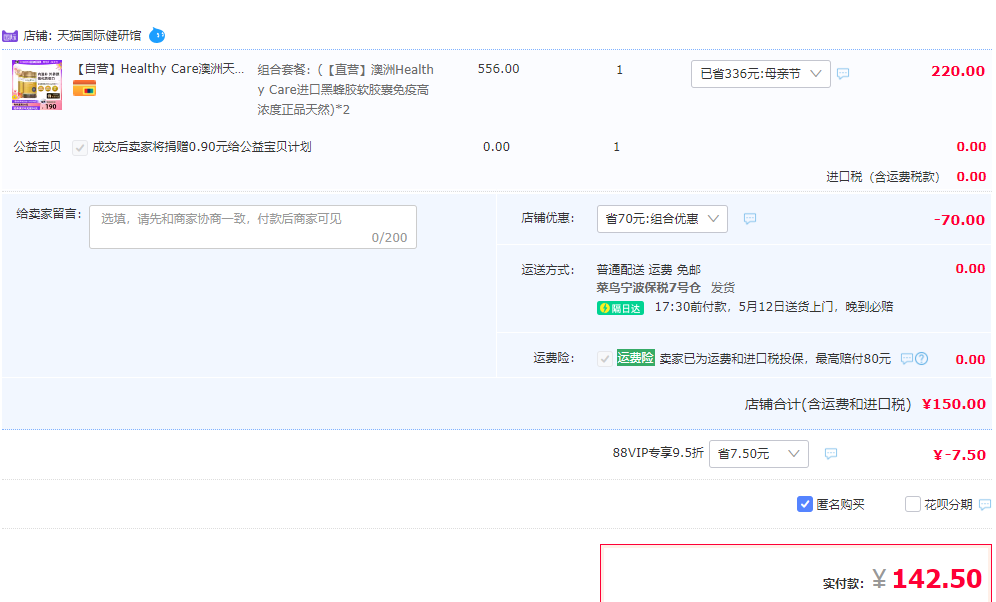This screenshot has height=602, width=996.
Task: Open the 运费险 help question-mark icon
Action: click(922, 359)
